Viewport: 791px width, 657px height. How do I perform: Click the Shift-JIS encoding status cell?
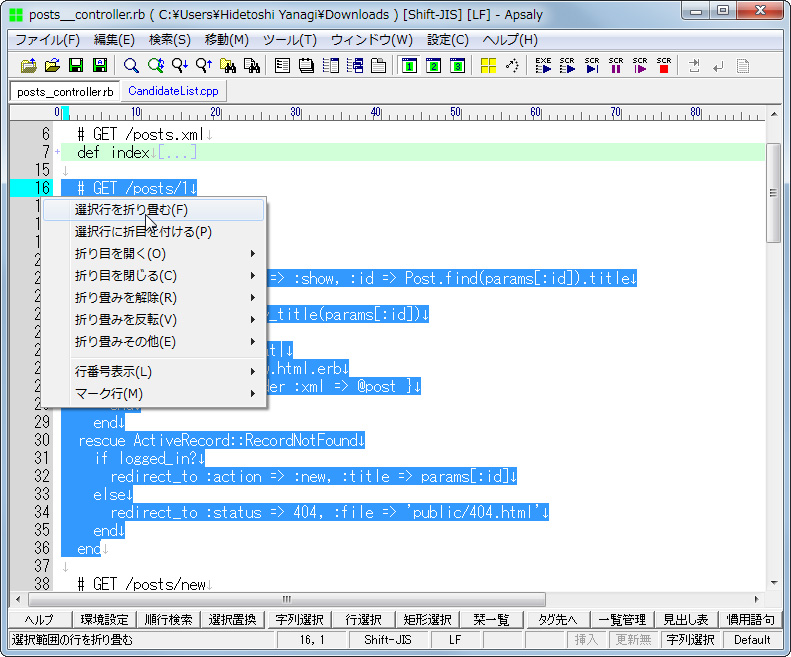click(387, 640)
